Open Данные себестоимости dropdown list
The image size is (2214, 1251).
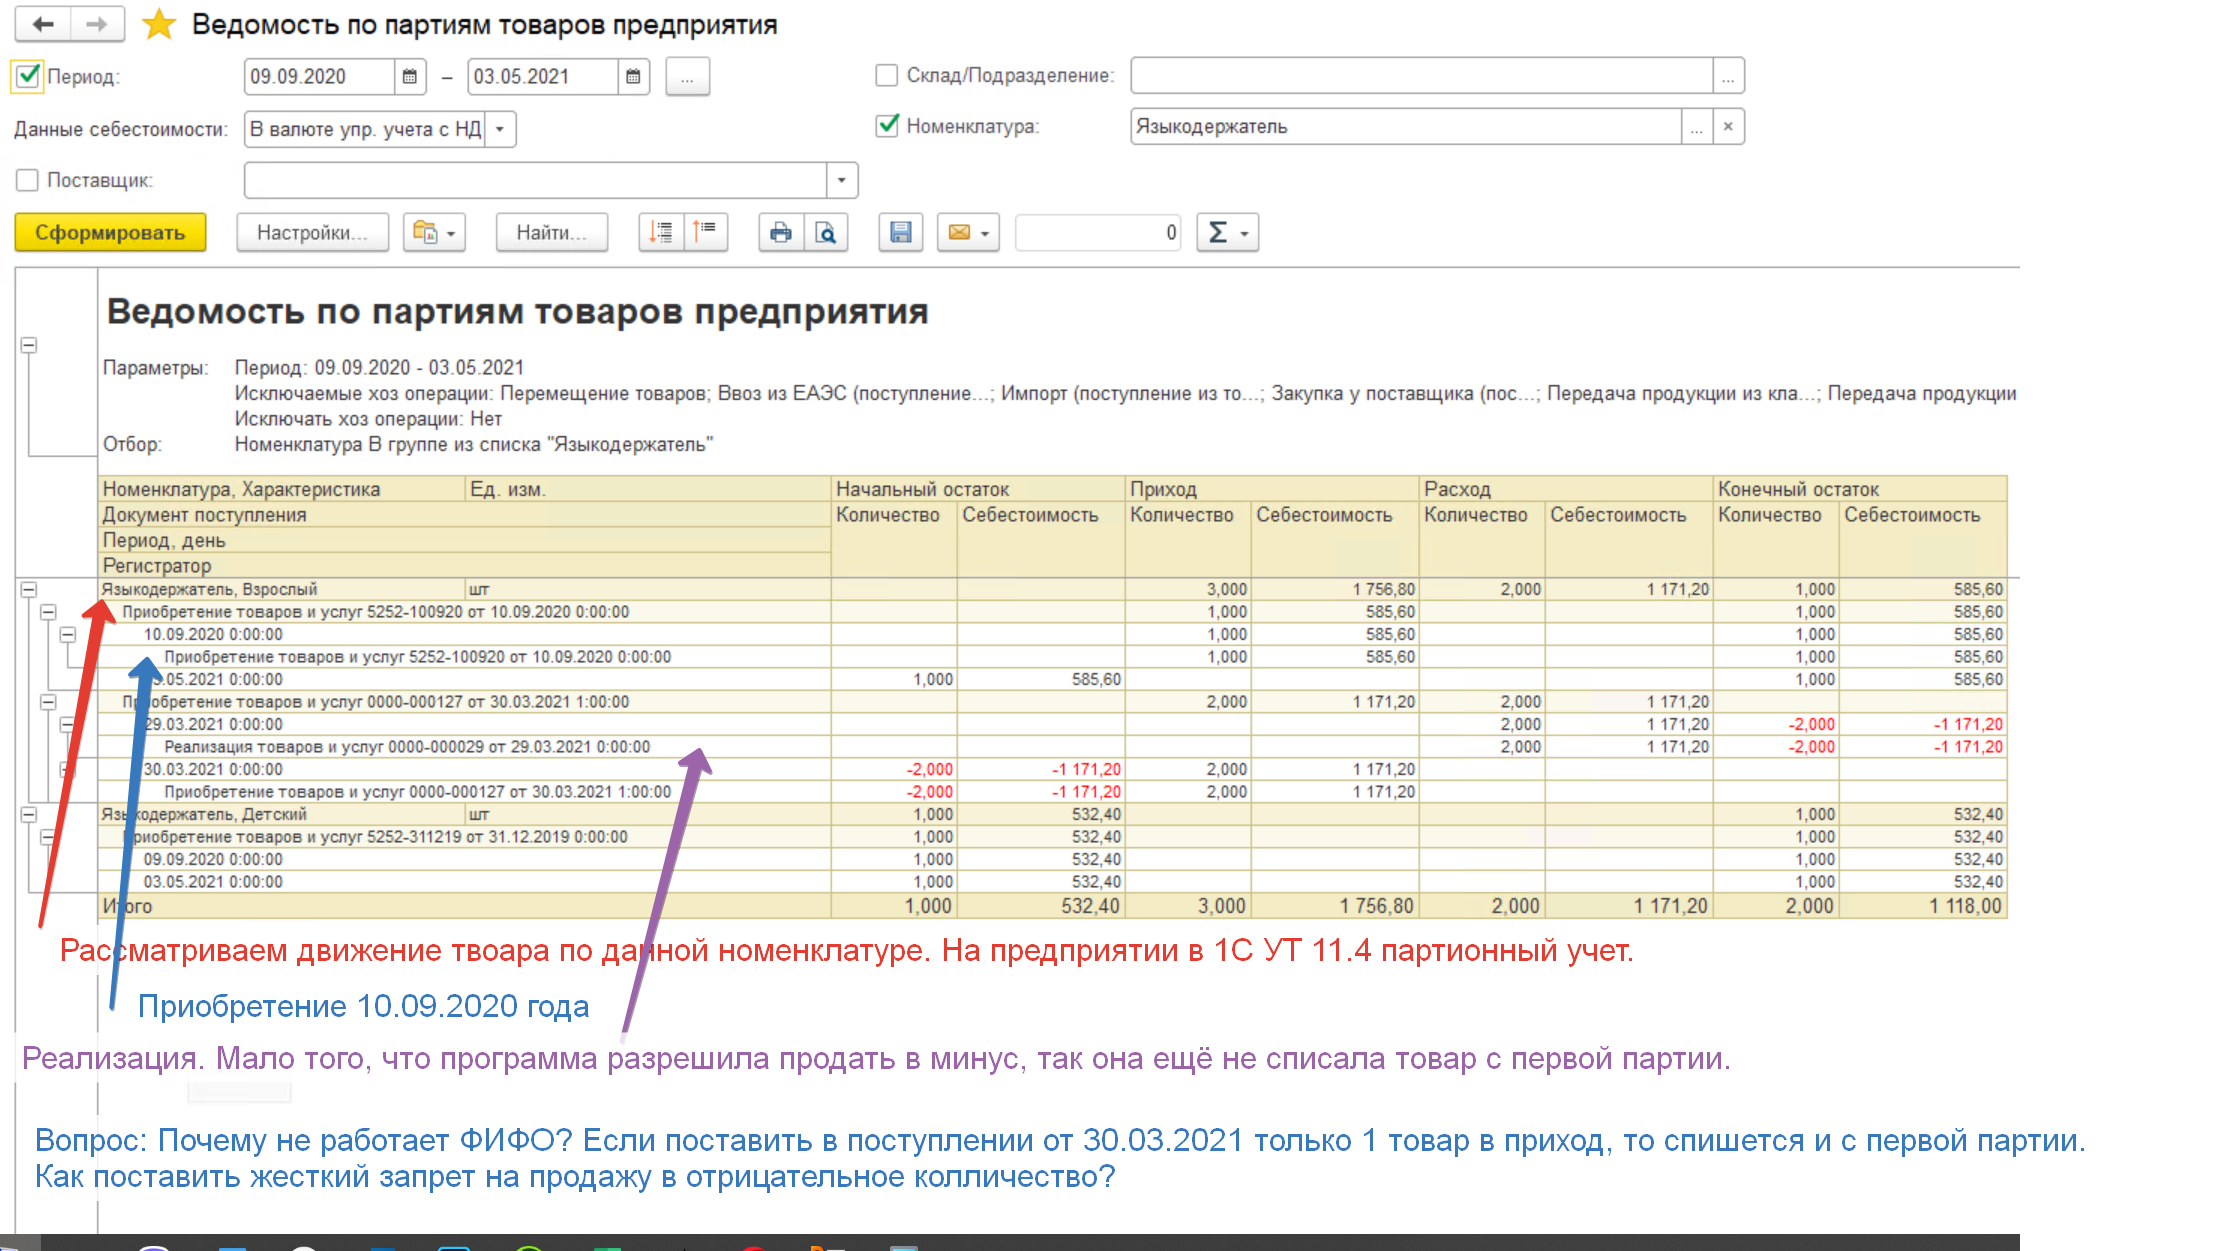(x=500, y=129)
